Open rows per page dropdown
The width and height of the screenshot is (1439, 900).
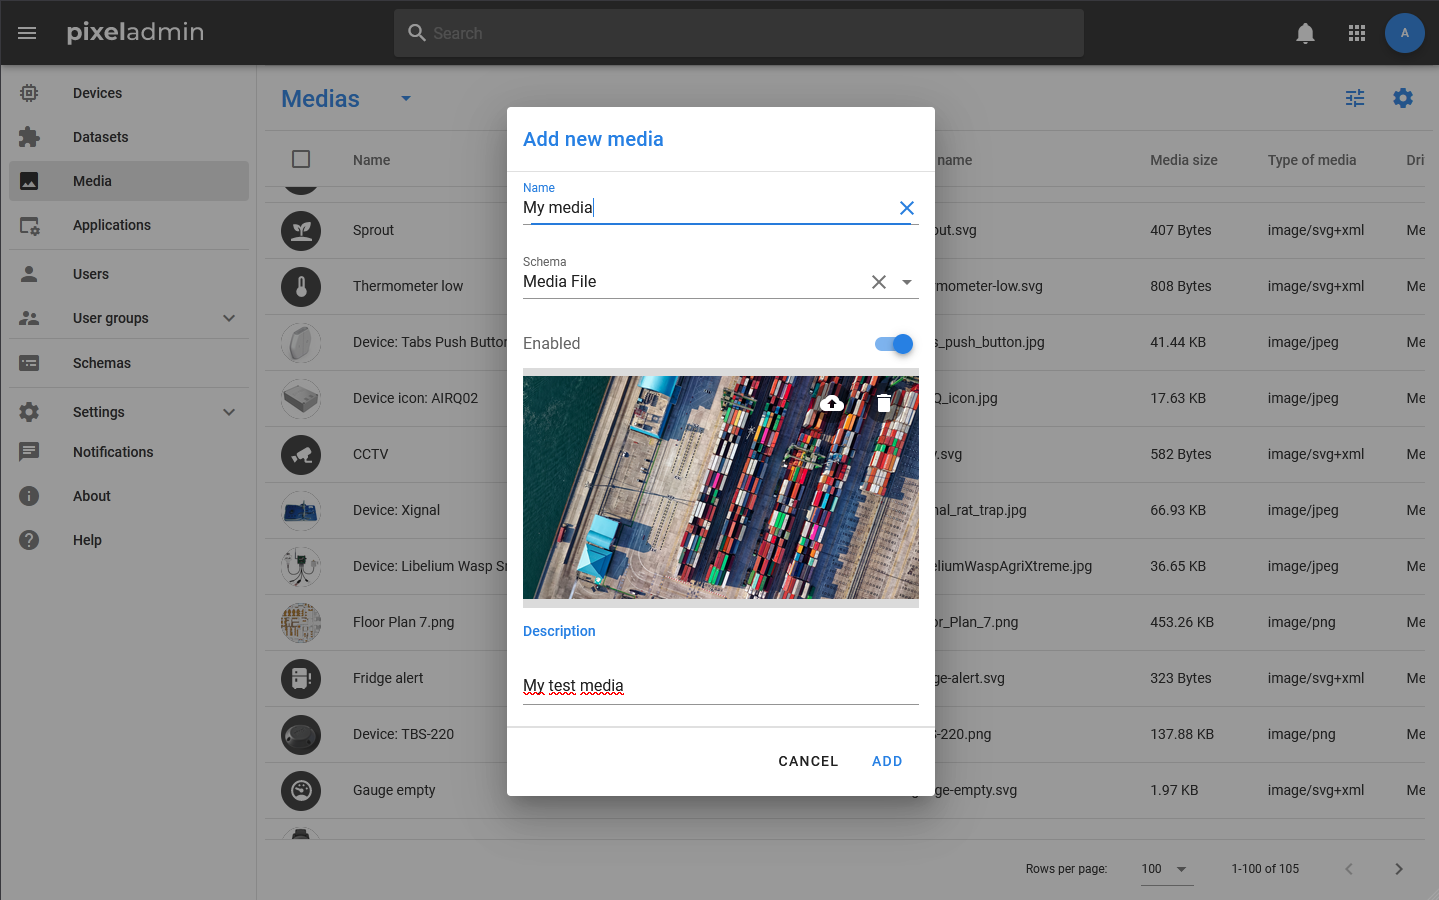(x=1166, y=869)
